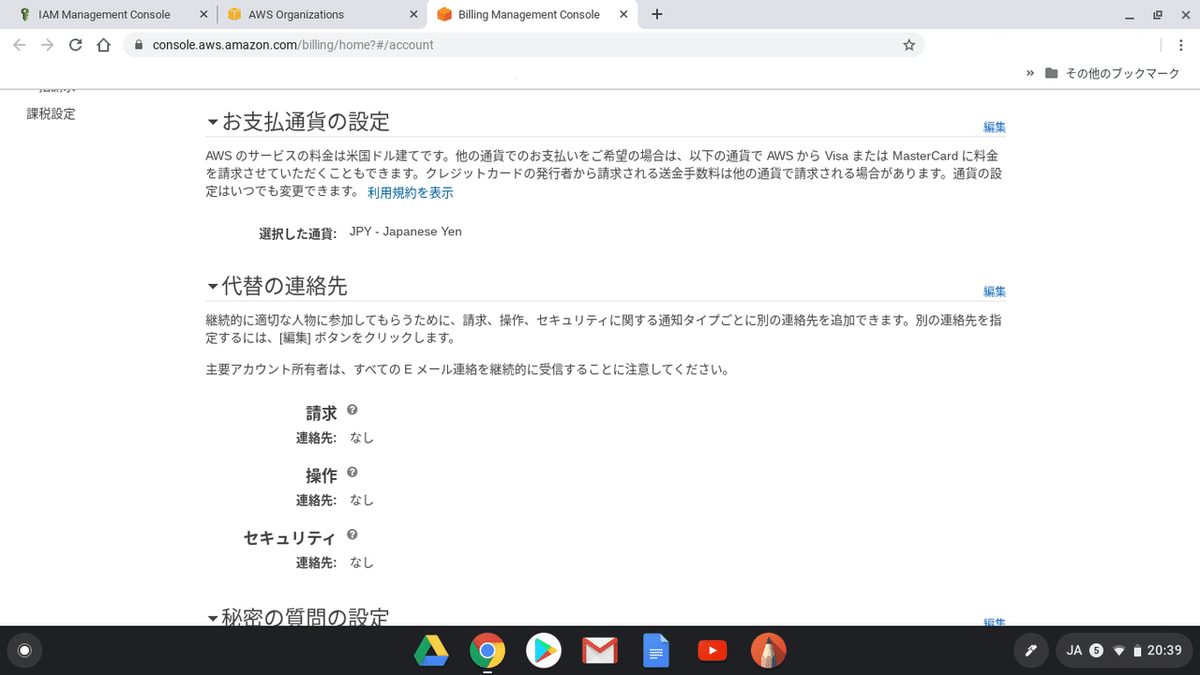Image resolution: width=1200 pixels, height=675 pixels.
Task: Collapse the 代替の連絡先 section
Action: [212, 285]
